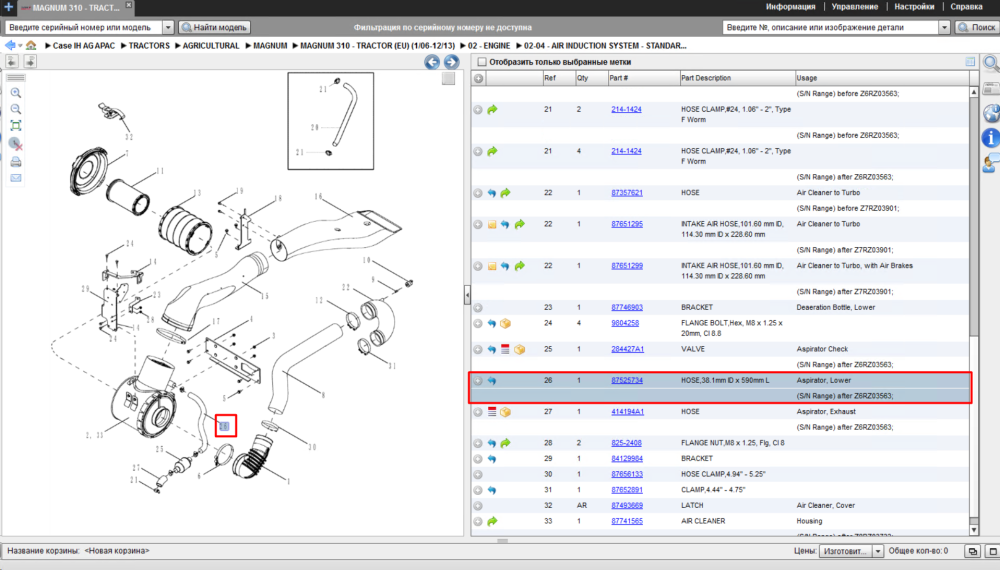Open the price type dropdown
Image resolution: width=1000 pixels, height=570 pixels.
coord(878,551)
